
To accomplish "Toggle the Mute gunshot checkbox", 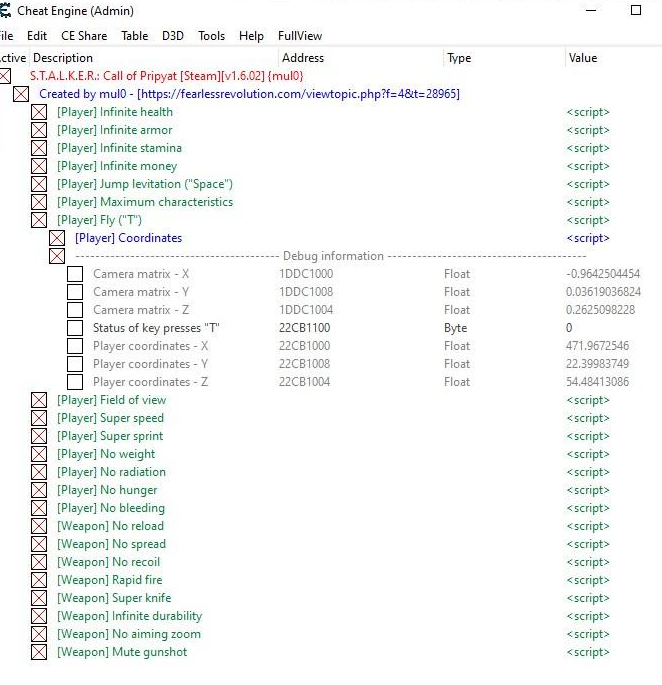I will [x=39, y=652].
